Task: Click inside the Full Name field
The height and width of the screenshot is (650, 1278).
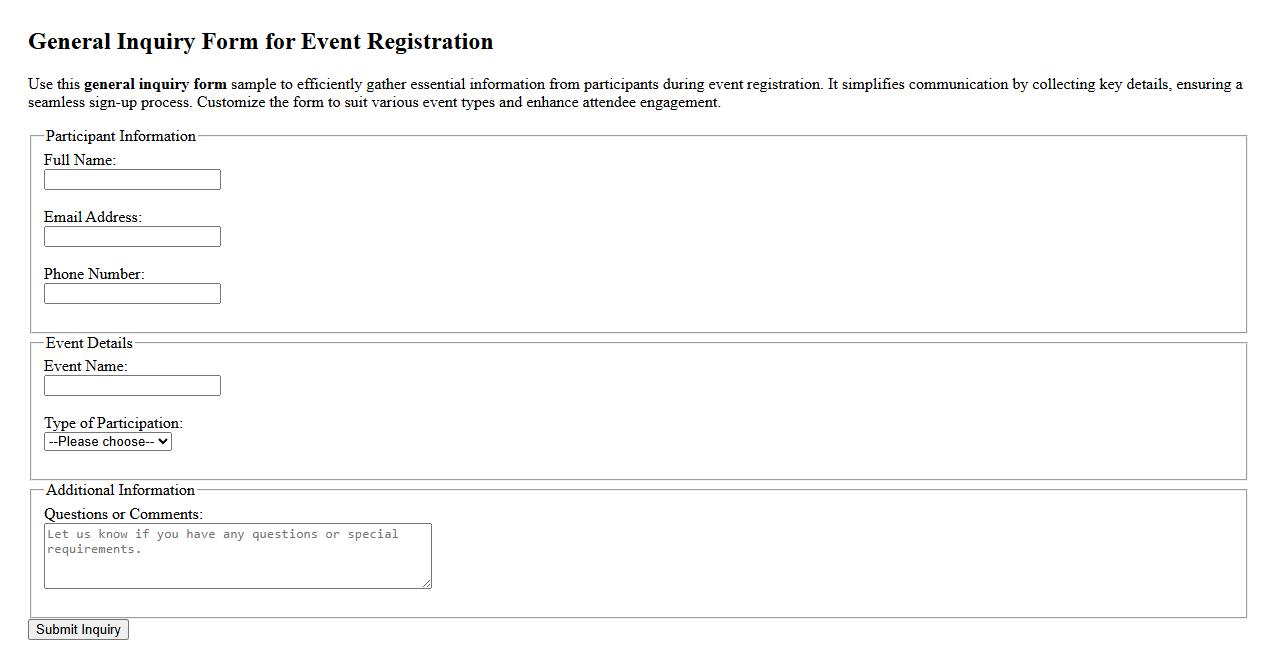Action: 131,179
